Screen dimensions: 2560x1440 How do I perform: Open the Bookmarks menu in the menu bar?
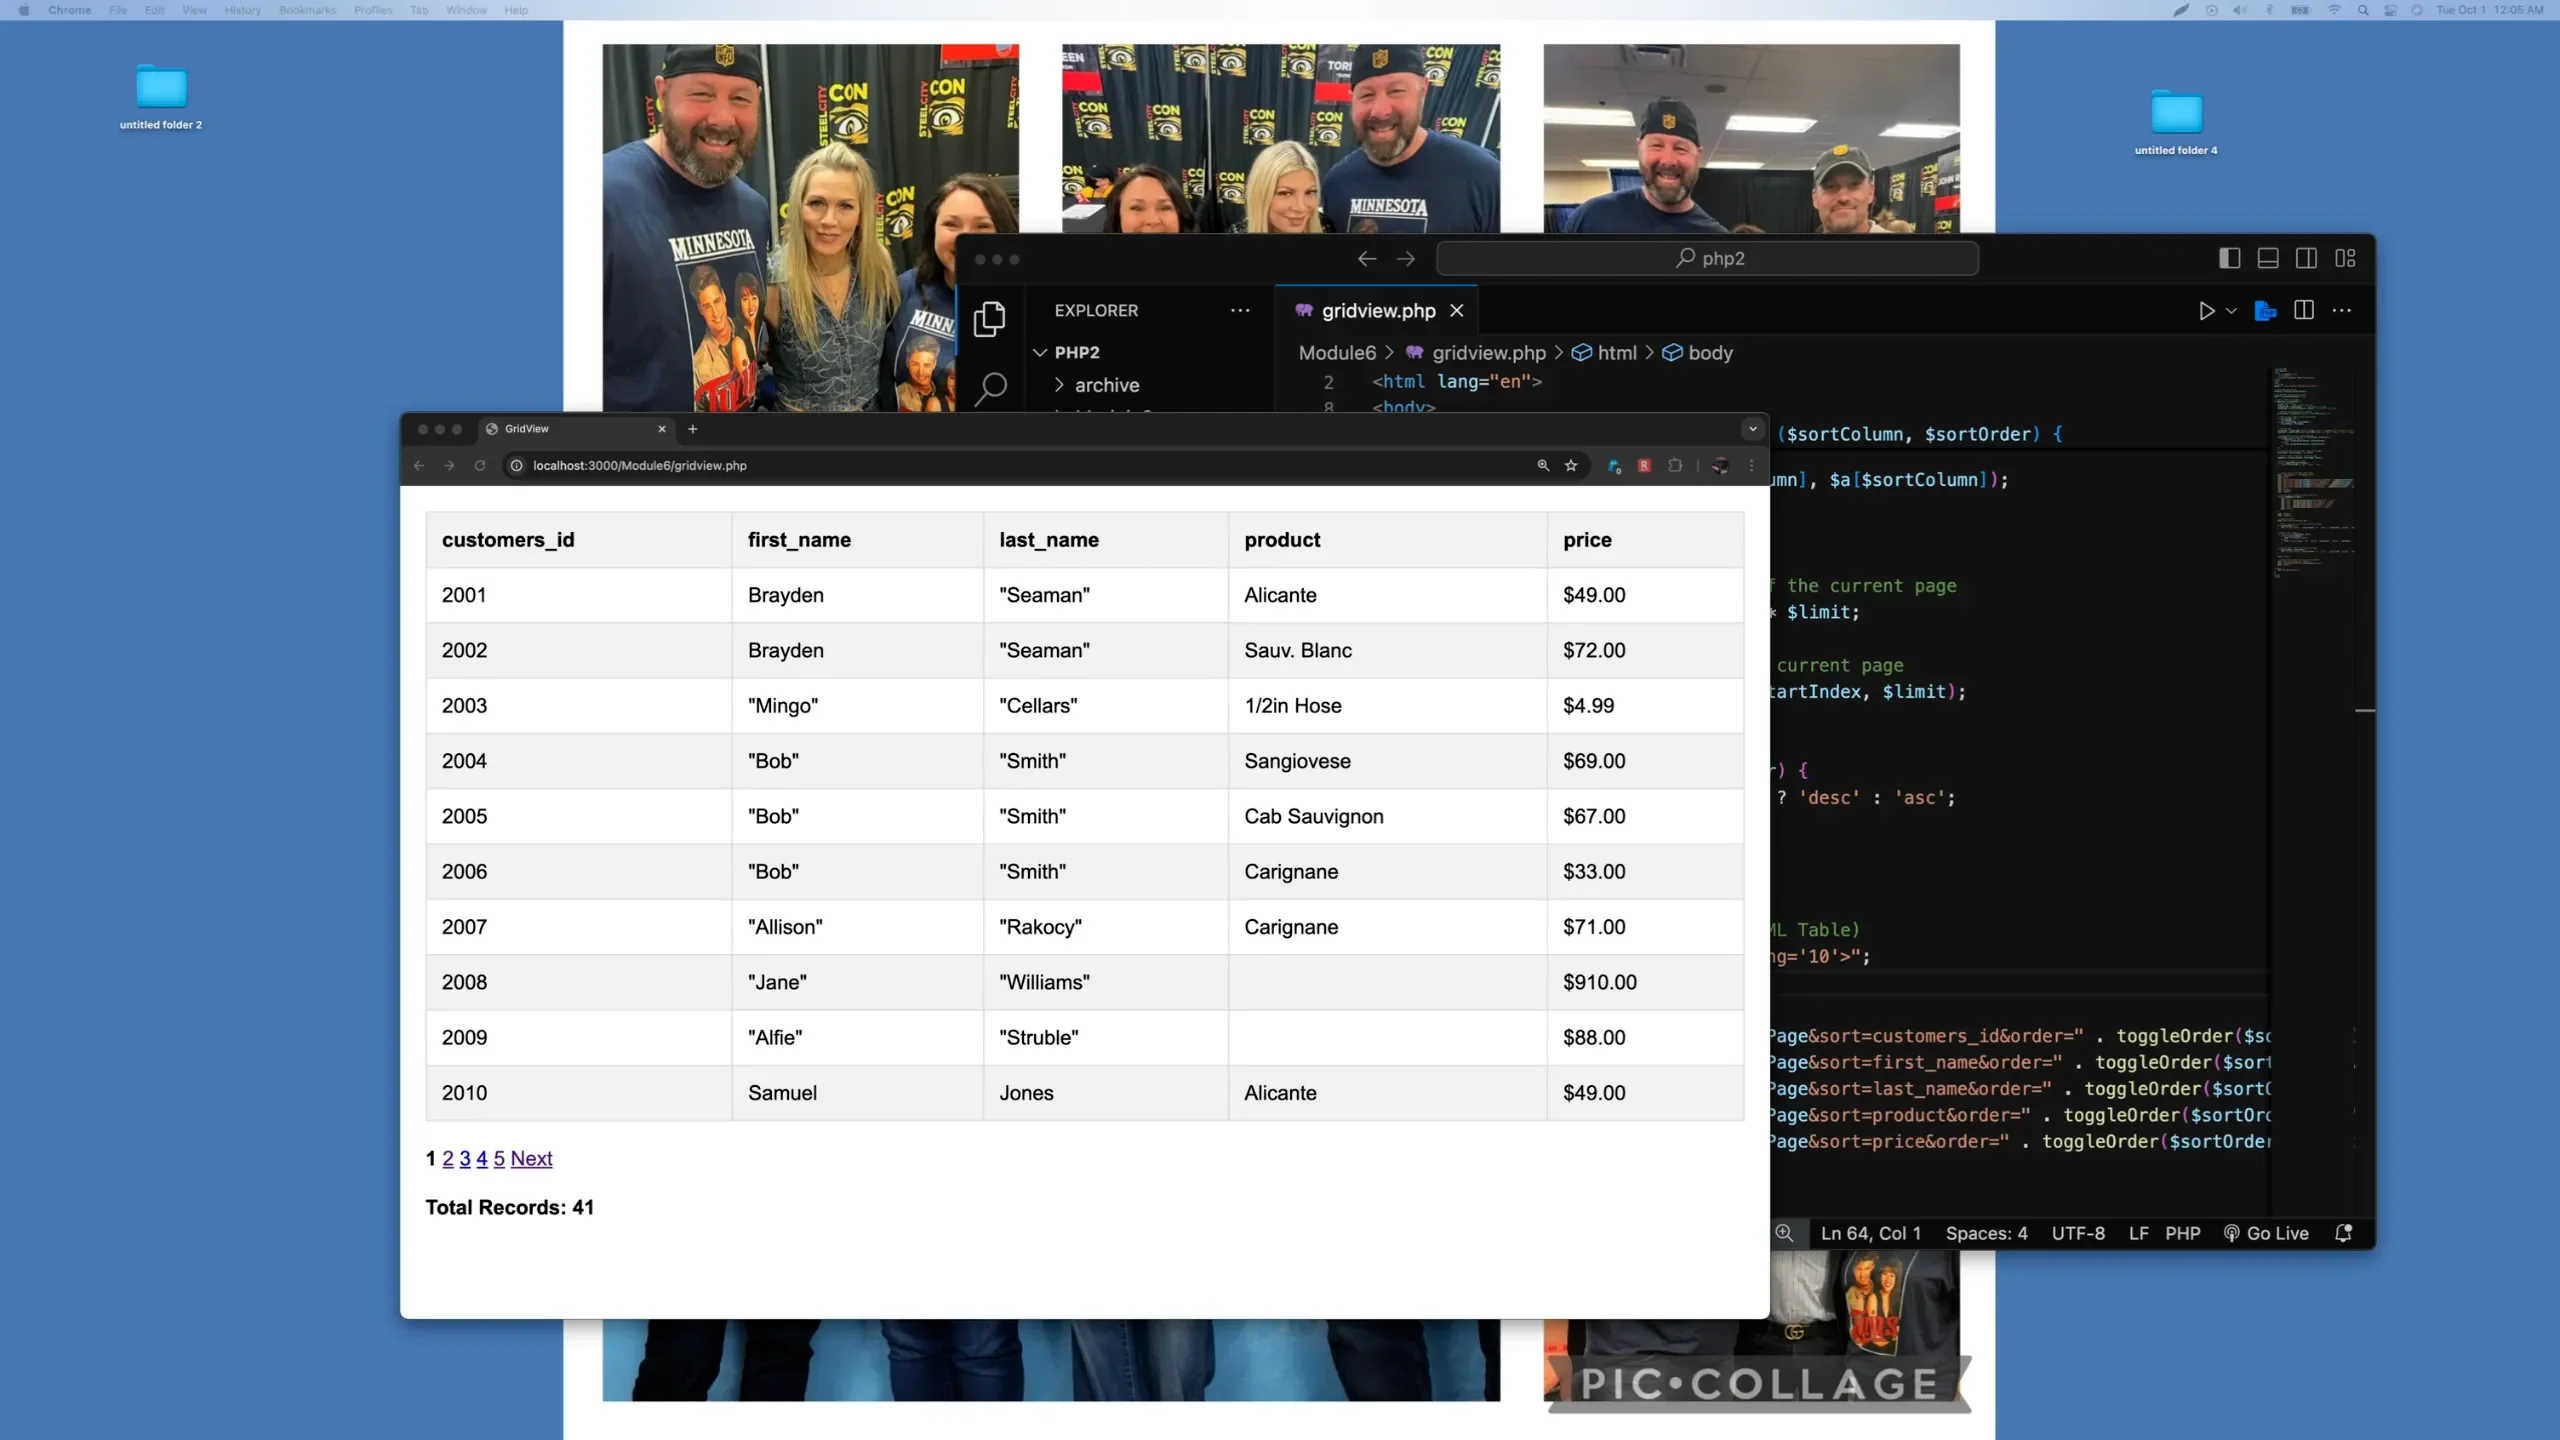(306, 10)
